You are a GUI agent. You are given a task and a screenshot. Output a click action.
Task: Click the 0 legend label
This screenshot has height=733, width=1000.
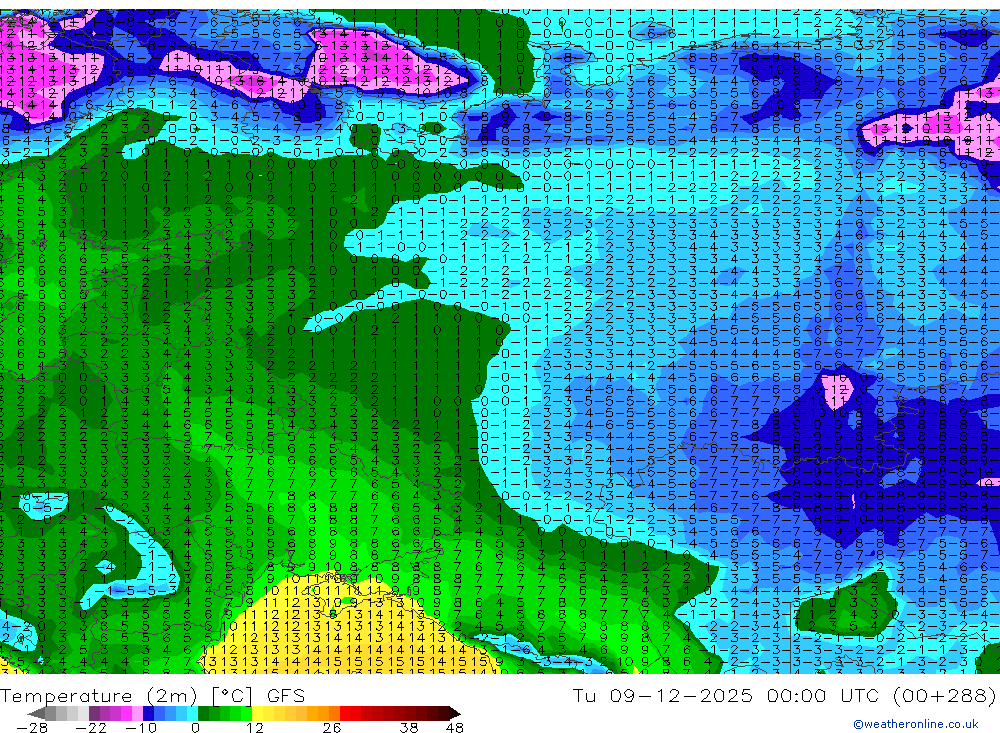pos(195,728)
